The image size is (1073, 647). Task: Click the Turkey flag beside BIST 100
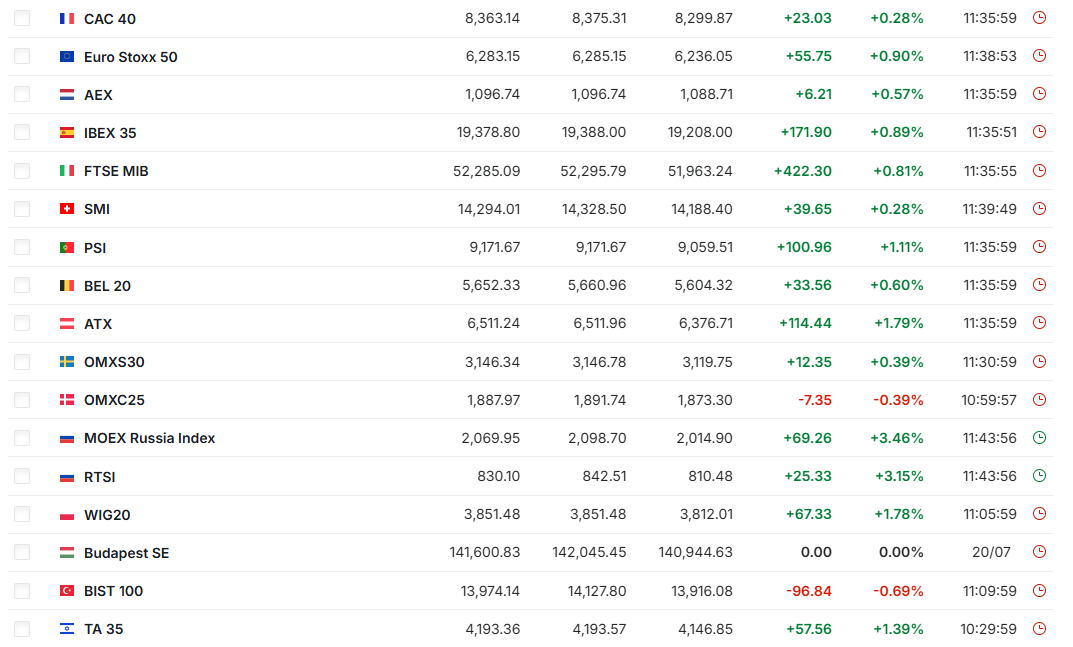point(66,590)
